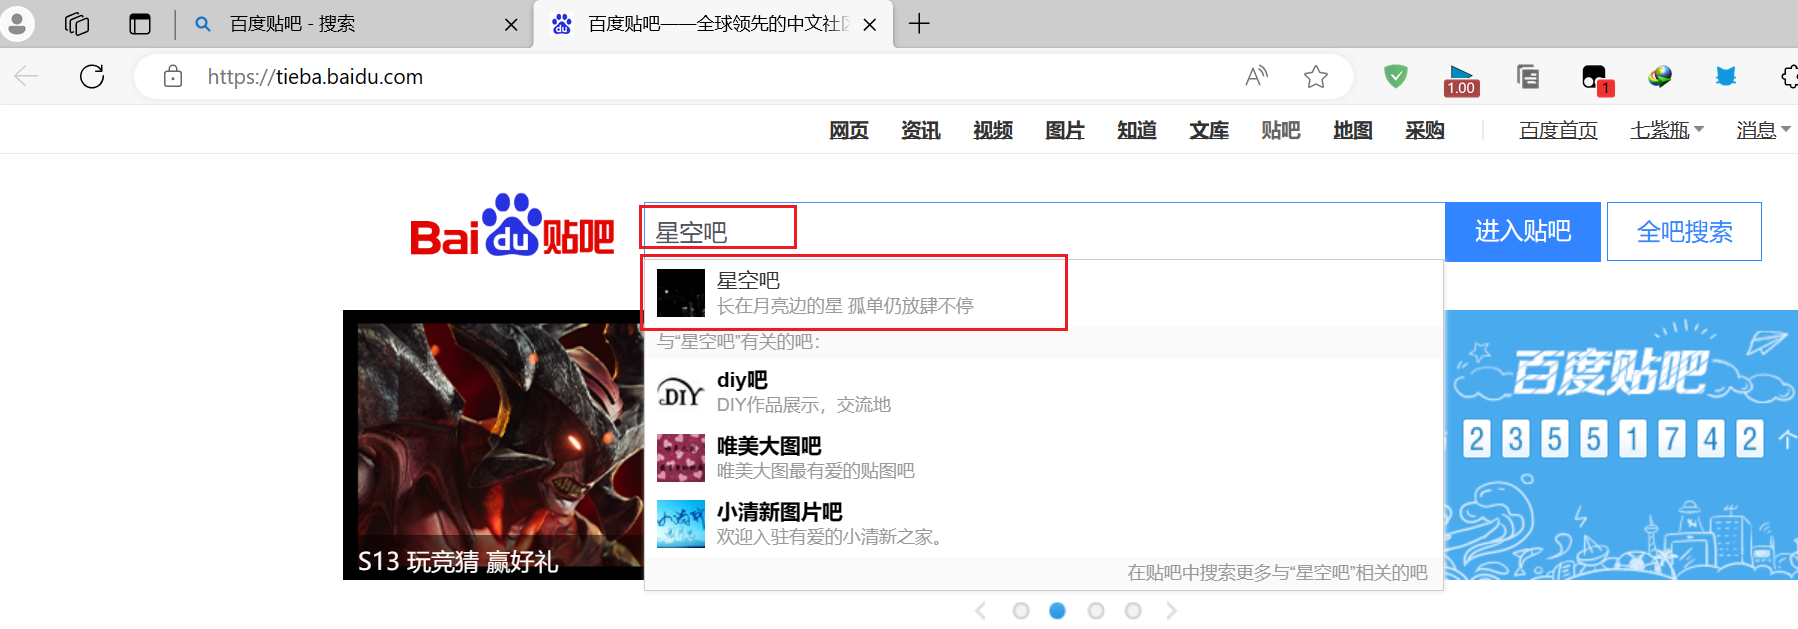Click the Baidu 贴吧 logo

click(x=512, y=226)
